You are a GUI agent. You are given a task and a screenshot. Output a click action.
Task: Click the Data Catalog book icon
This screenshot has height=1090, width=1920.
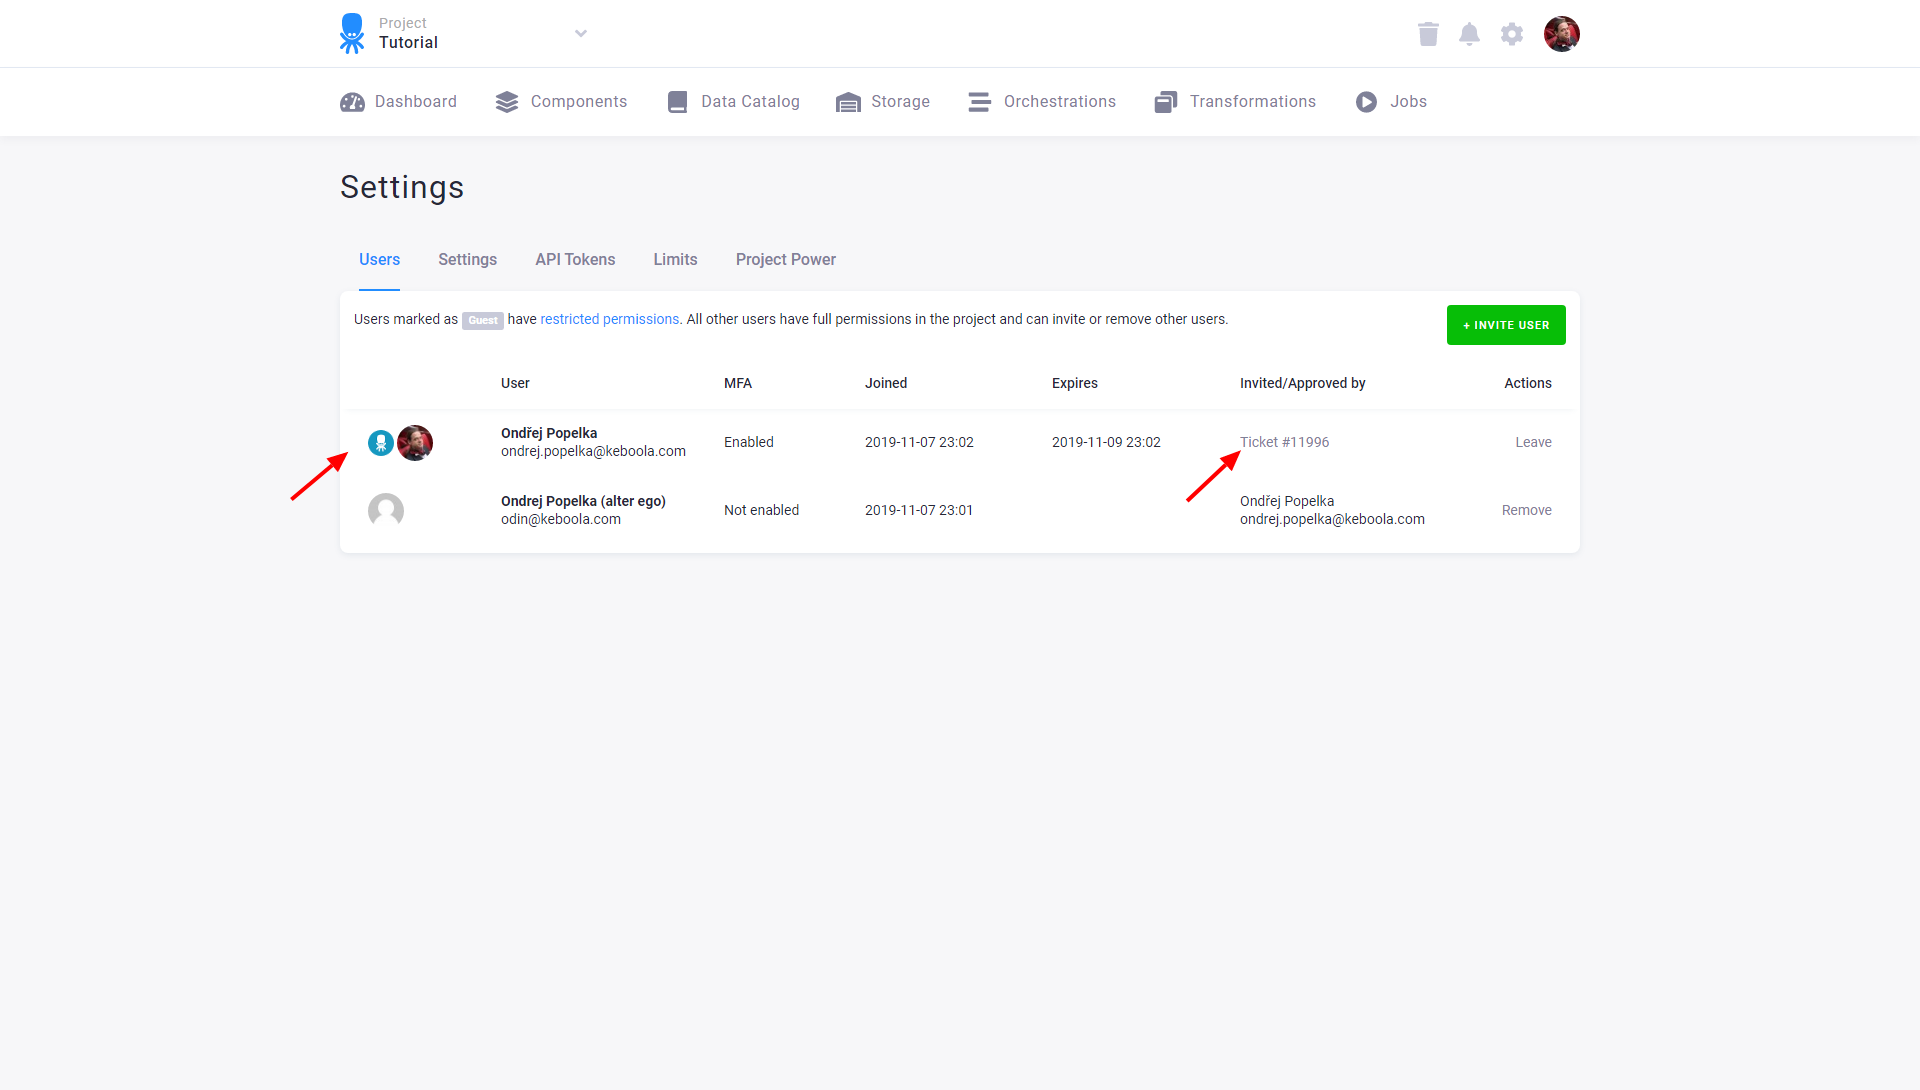[677, 102]
